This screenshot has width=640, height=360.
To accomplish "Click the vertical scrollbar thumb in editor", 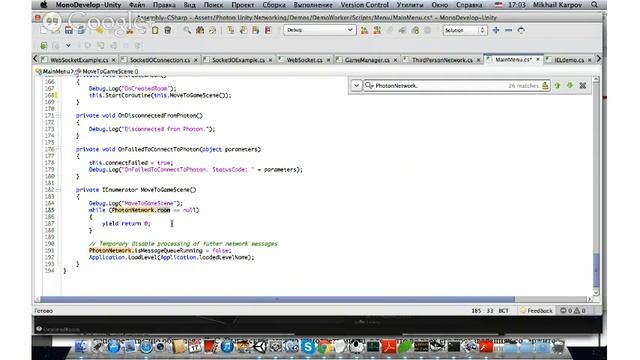I will [596, 270].
